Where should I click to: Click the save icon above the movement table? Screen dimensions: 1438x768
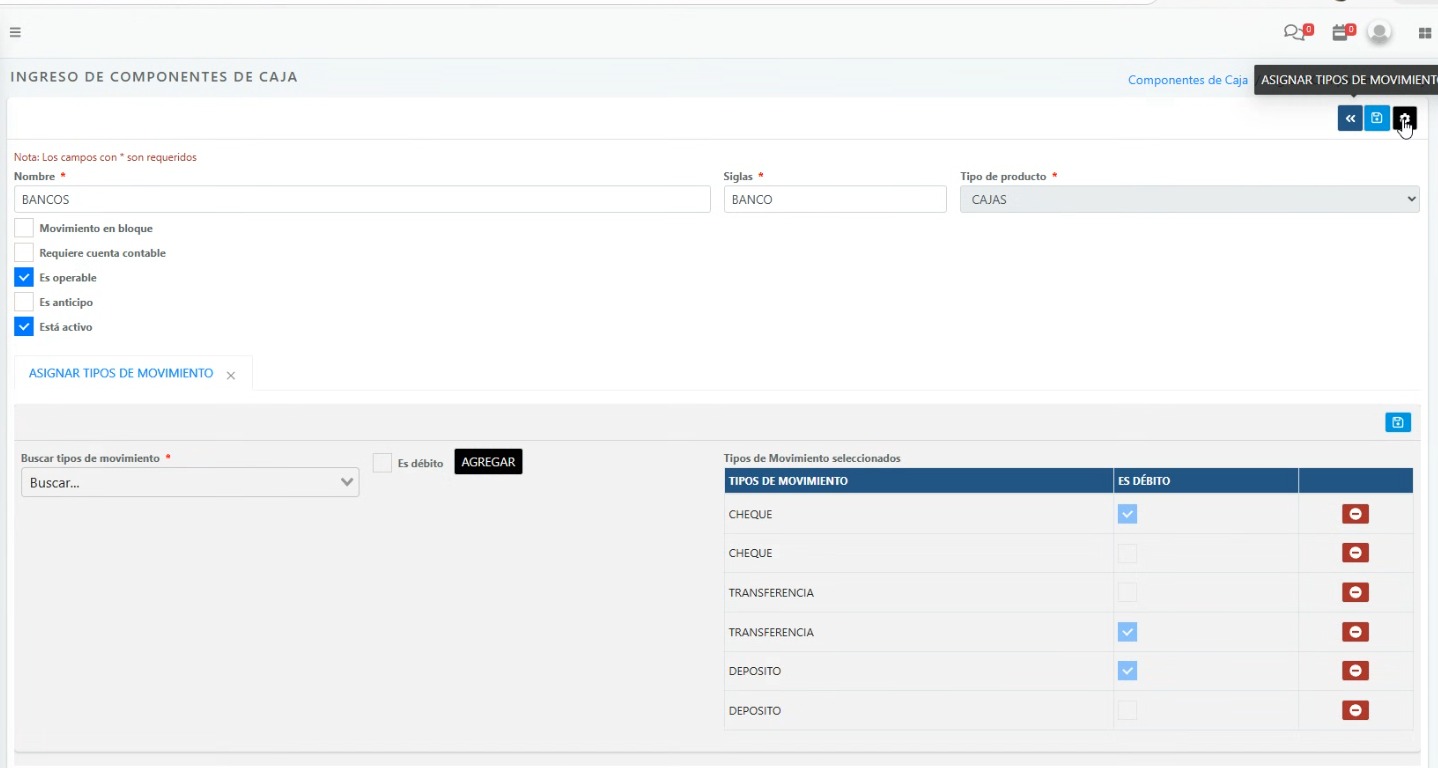(x=1397, y=421)
